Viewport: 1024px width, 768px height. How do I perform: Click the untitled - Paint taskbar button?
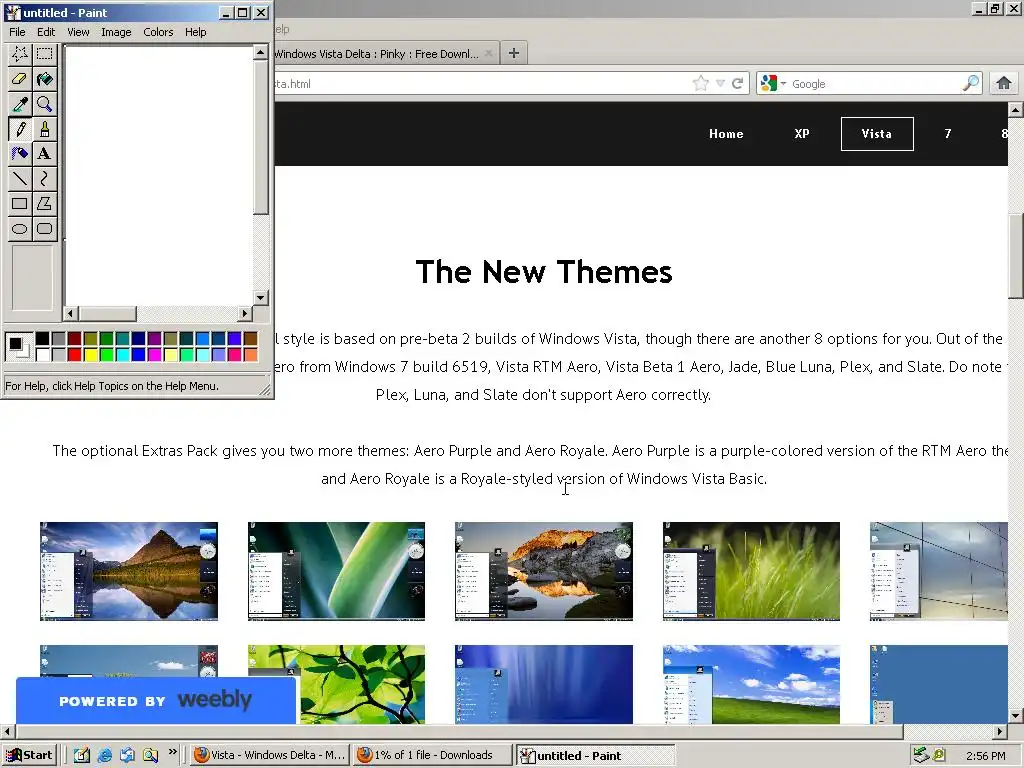coord(594,756)
